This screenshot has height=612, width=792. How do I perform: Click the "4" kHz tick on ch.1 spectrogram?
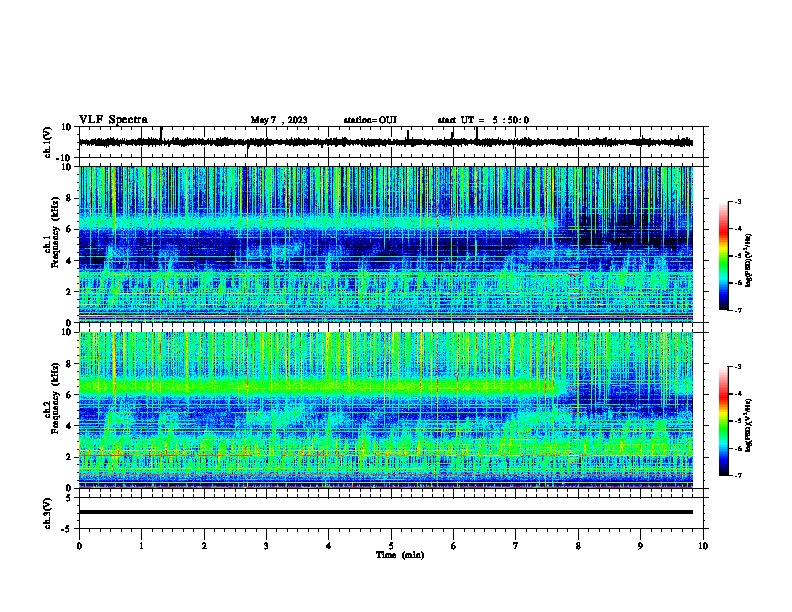pyautogui.click(x=70, y=261)
